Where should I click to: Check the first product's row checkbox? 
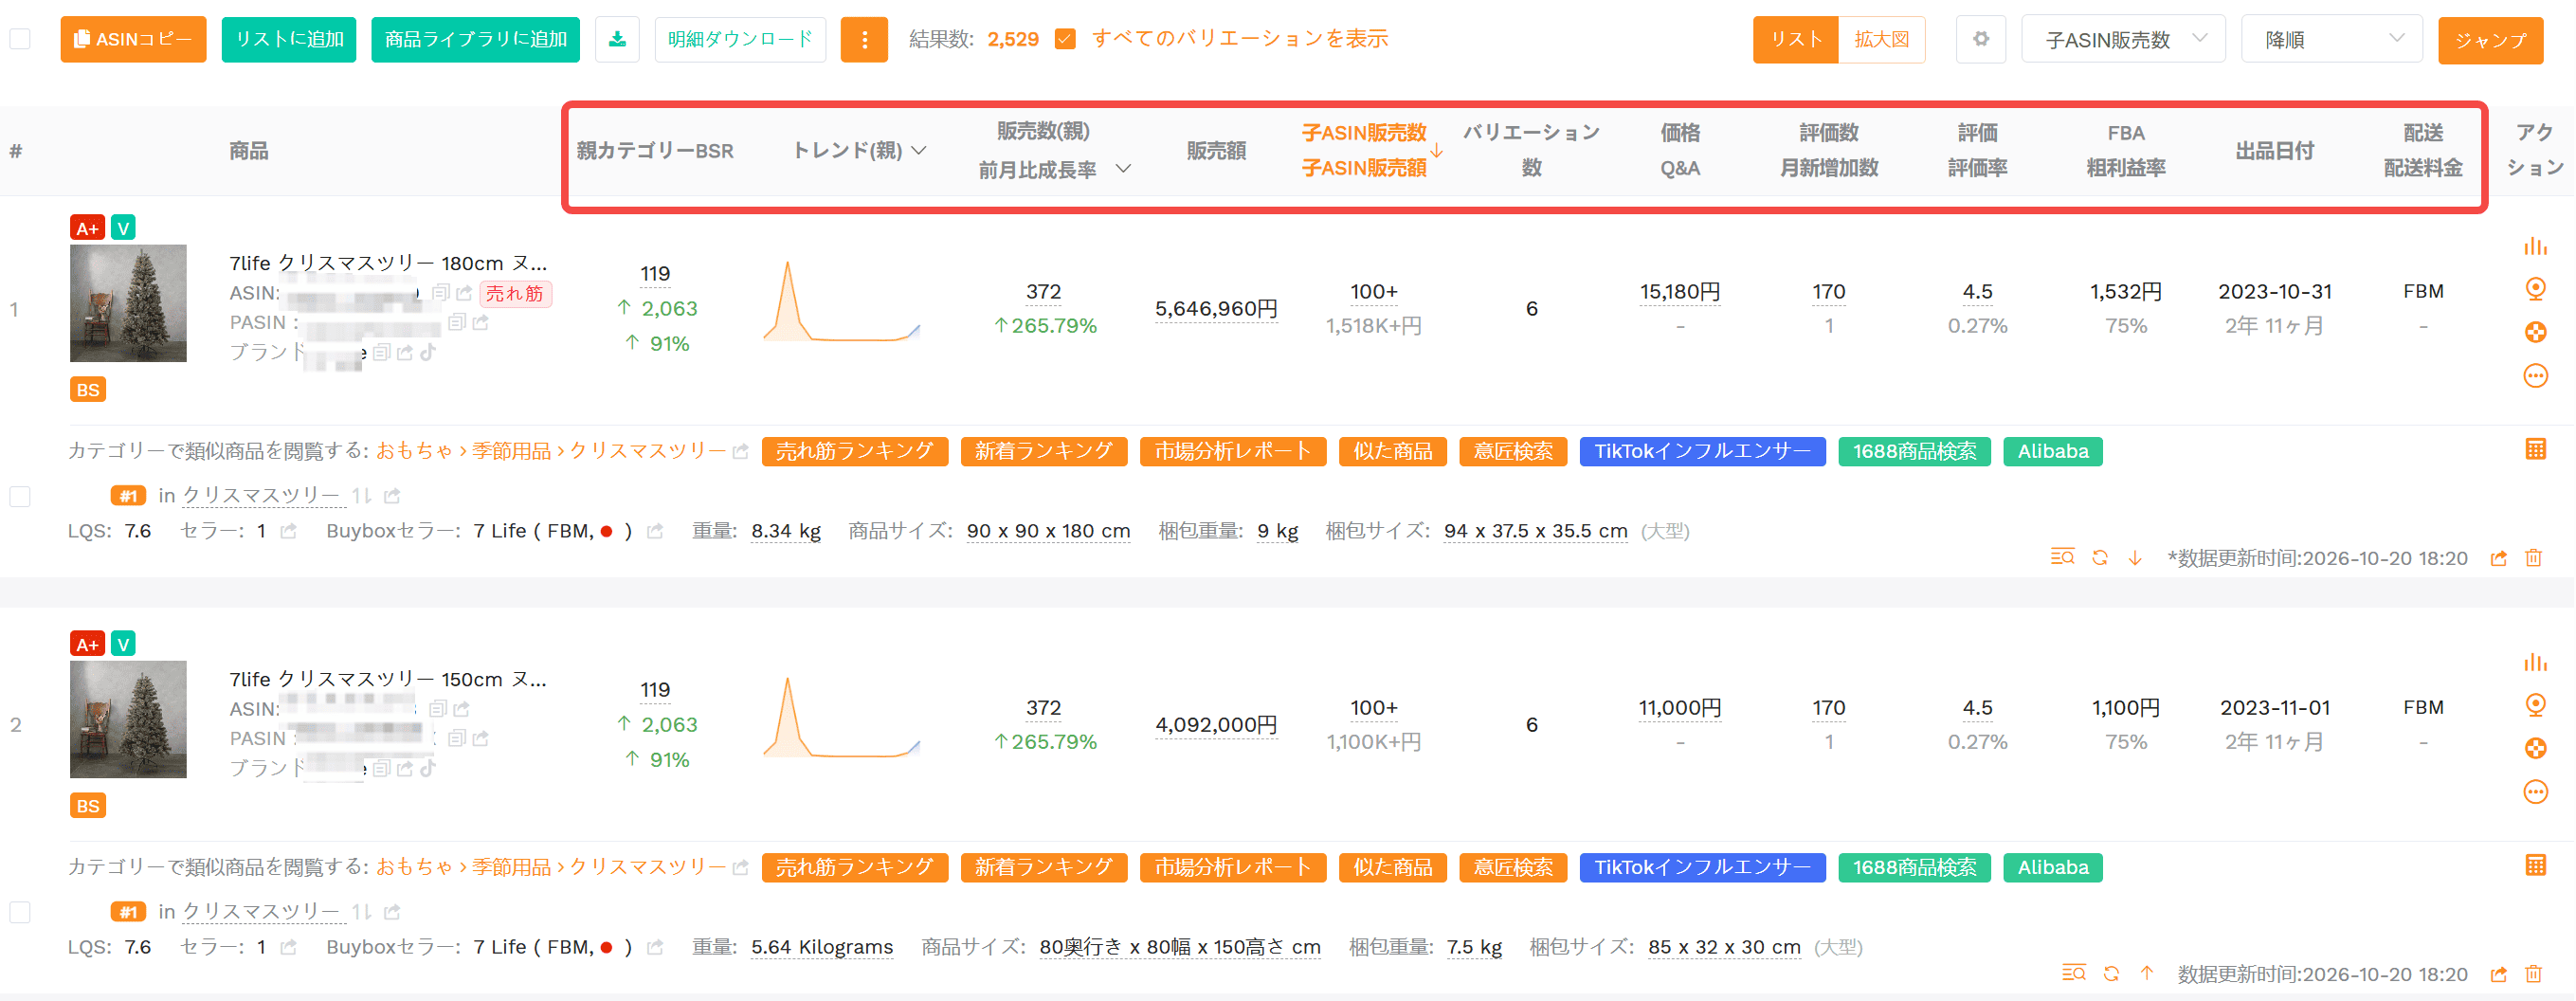click(20, 496)
